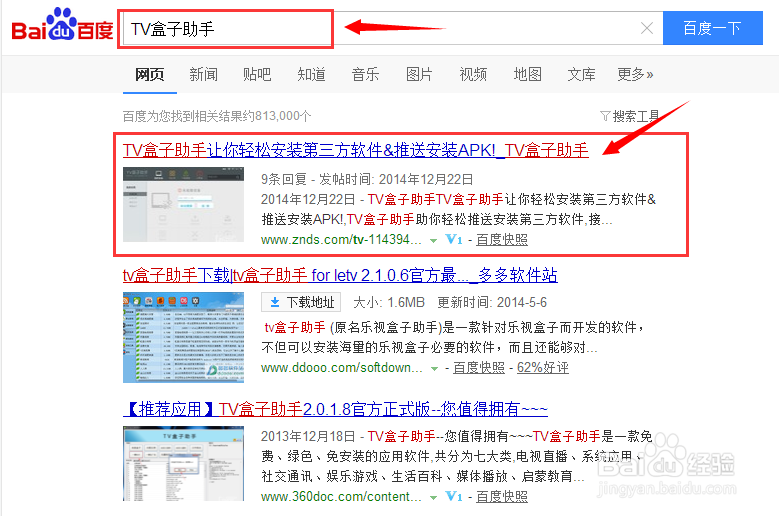
Task: Open the 视频 tab
Action: pyautogui.click(x=473, y=74)
